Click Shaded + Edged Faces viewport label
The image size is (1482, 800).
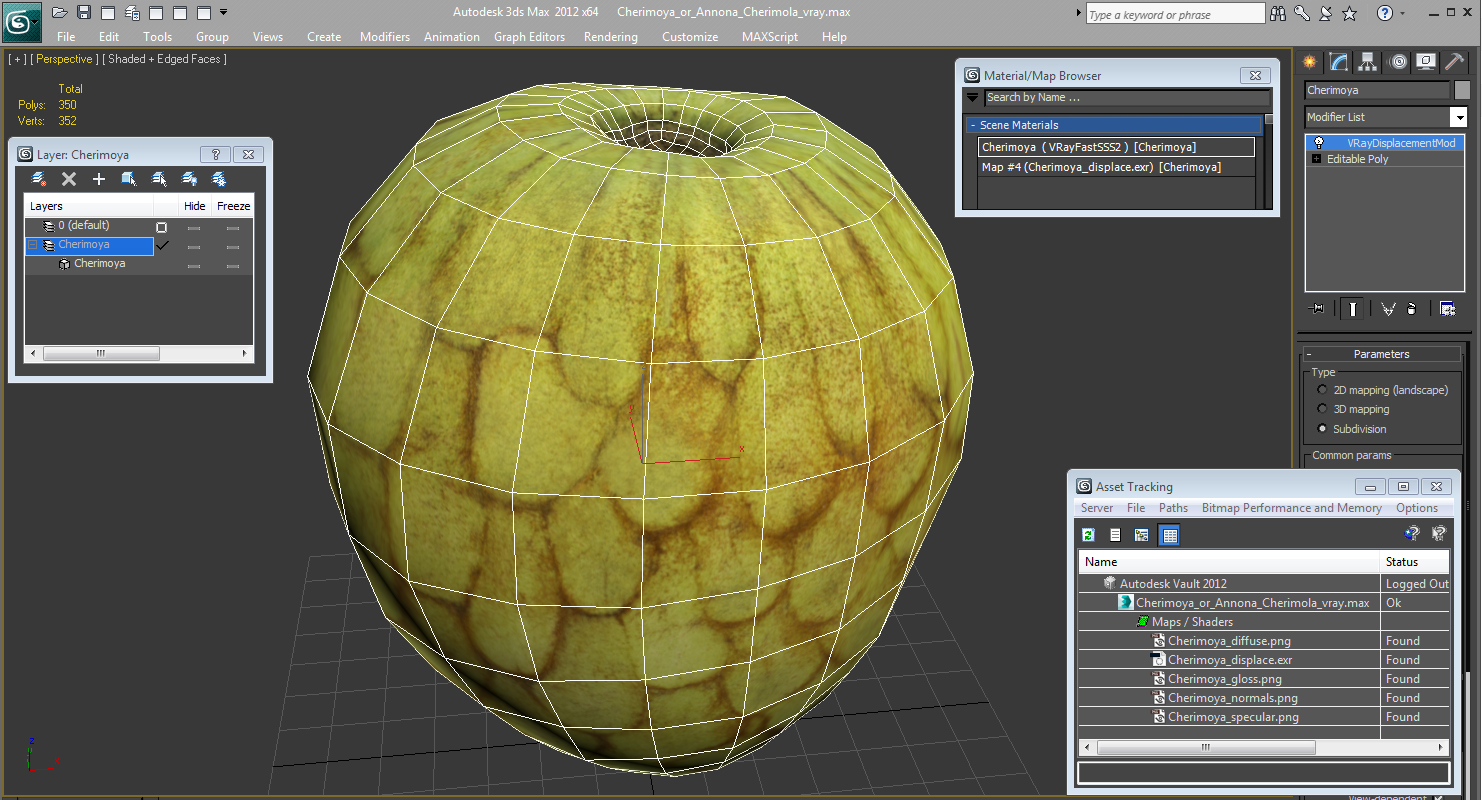pos(165,59)
